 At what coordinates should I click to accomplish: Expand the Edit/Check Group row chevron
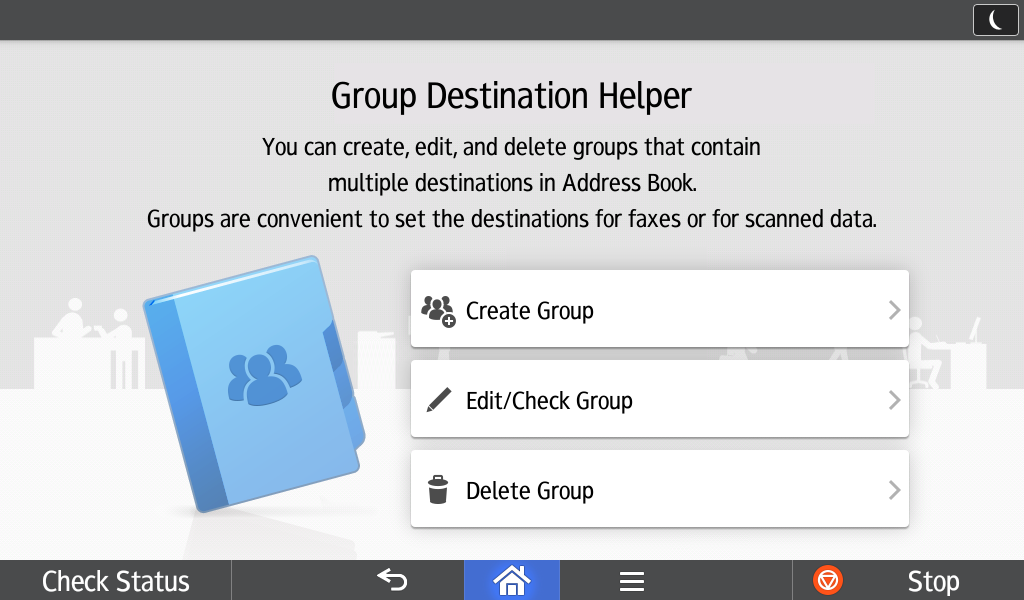(x=894, y=399)
